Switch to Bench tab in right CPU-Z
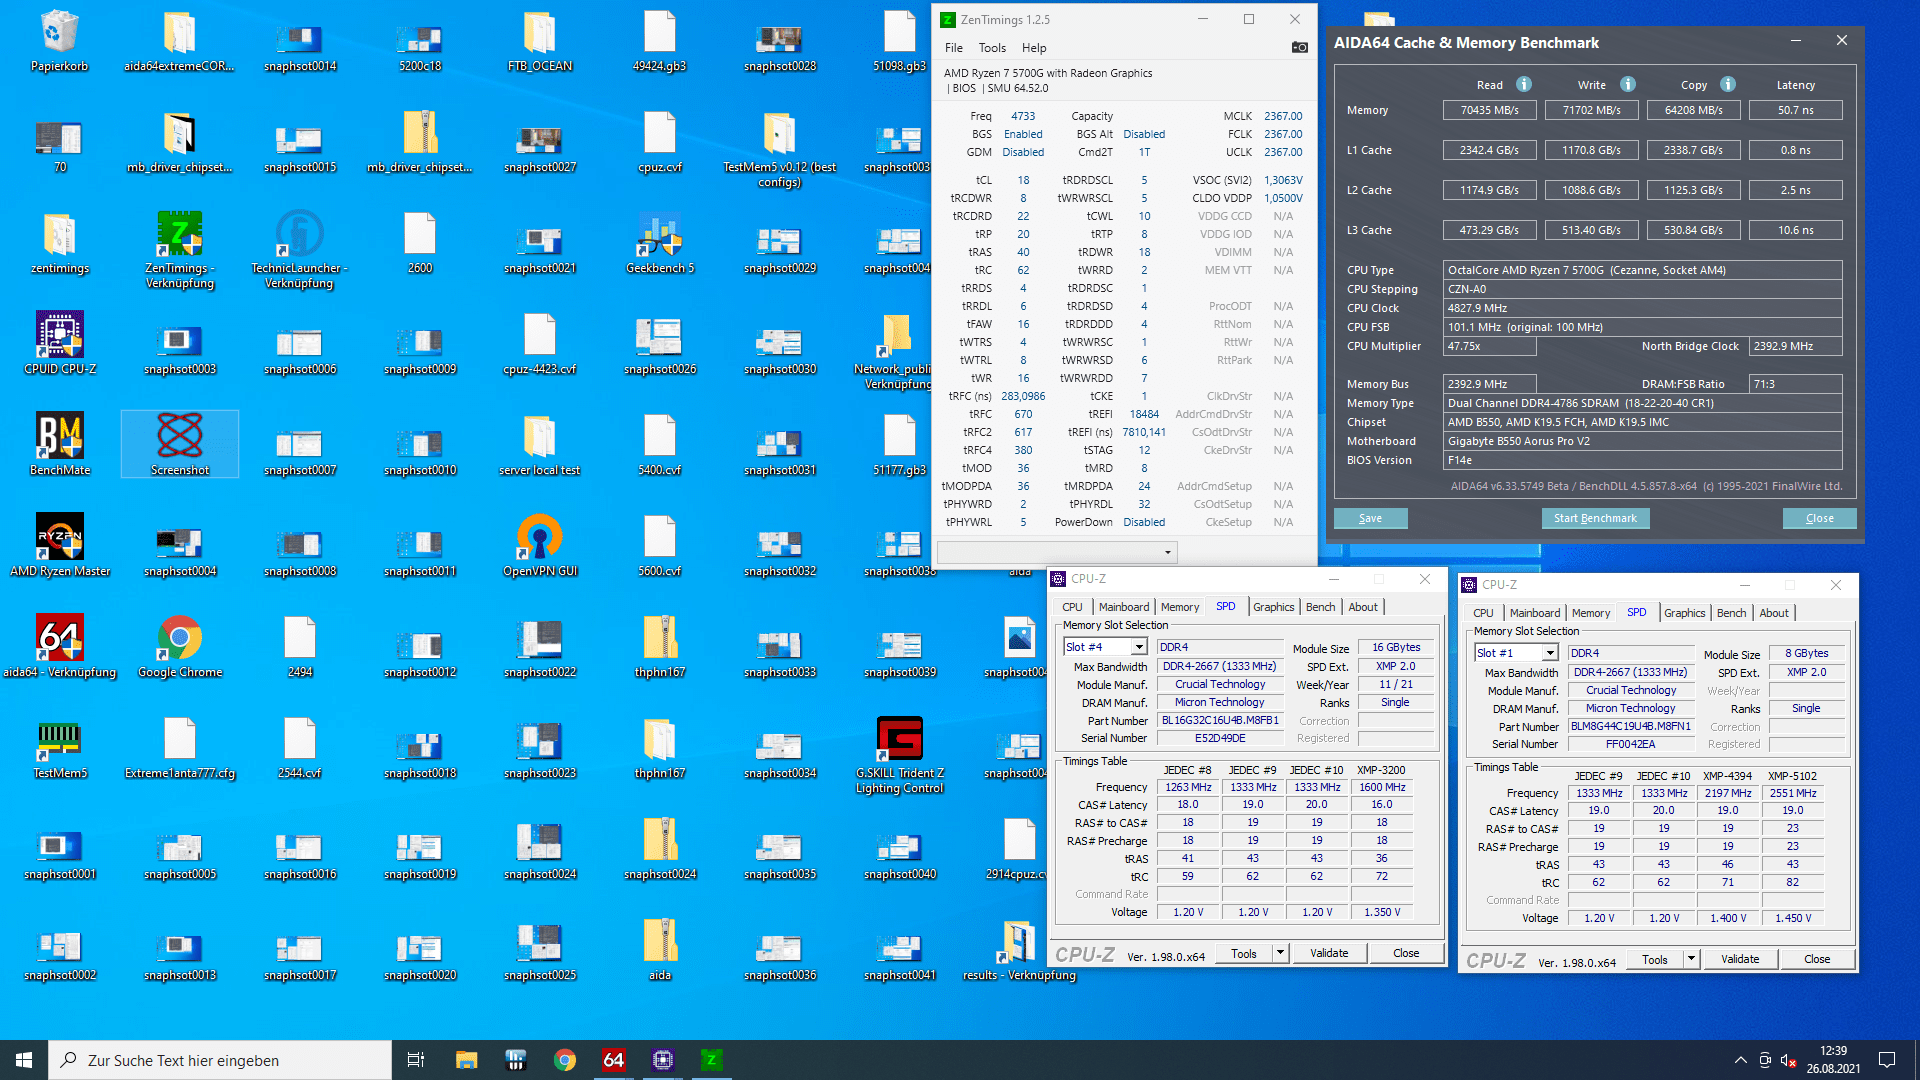The image size is (1920, 1080). coord(1731,613)
